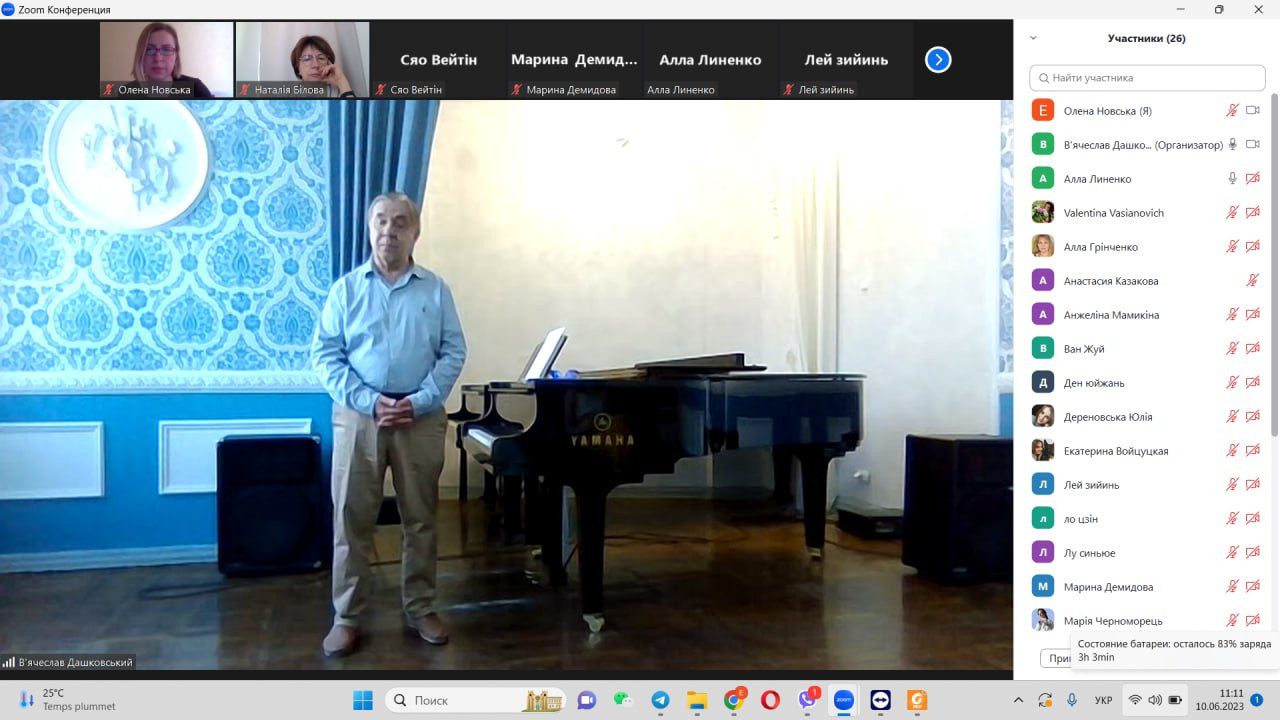This screenshot has height=720, width=1280.
Task: Select Олена Новська video thumbnail in the strip
Action: pyautogui.click(x=166, y=60)
